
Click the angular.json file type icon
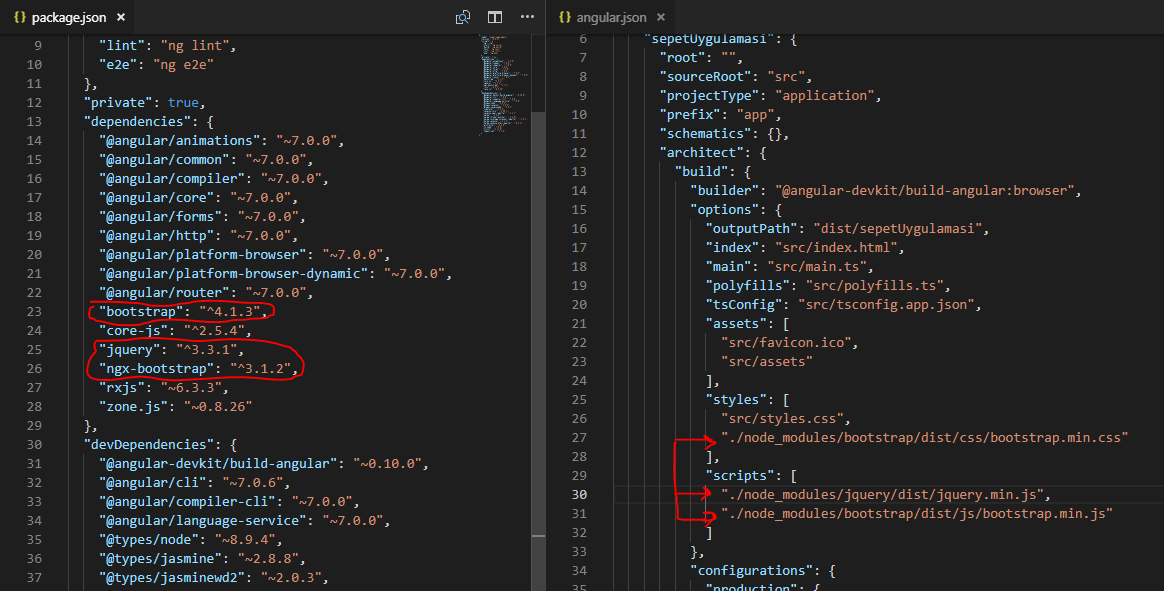point(565,17)
